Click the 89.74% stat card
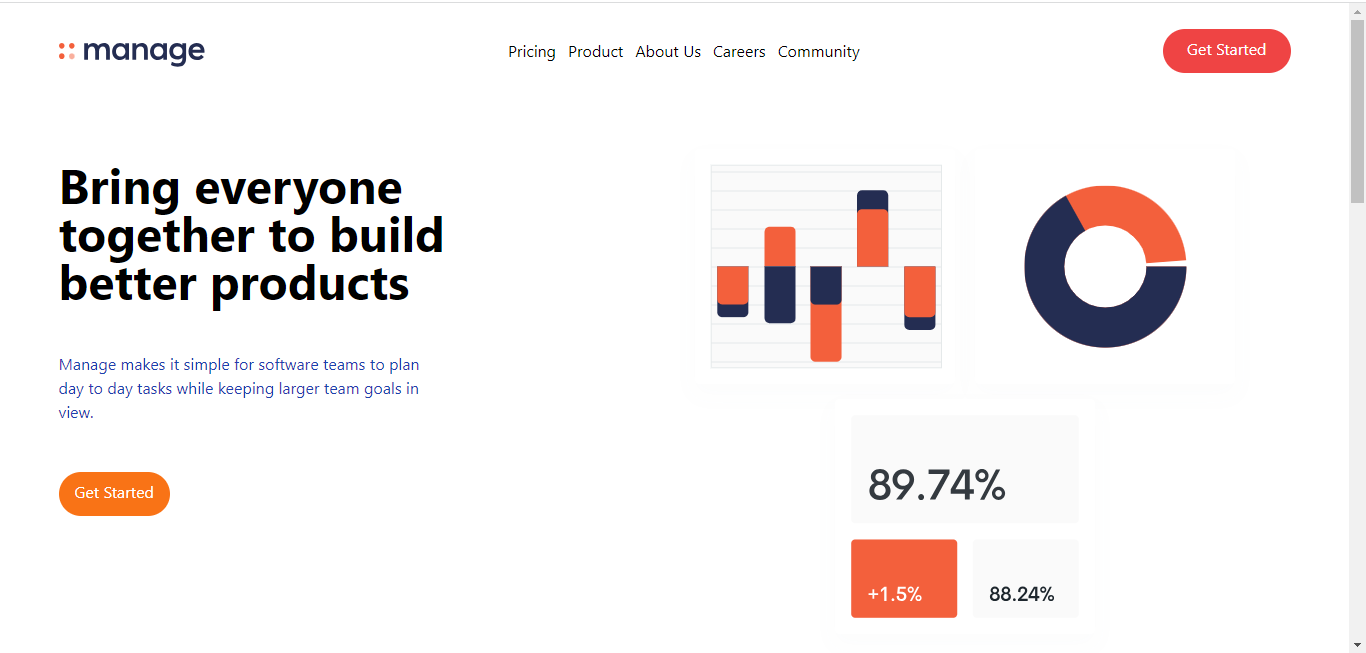 [x=965, y=469]
